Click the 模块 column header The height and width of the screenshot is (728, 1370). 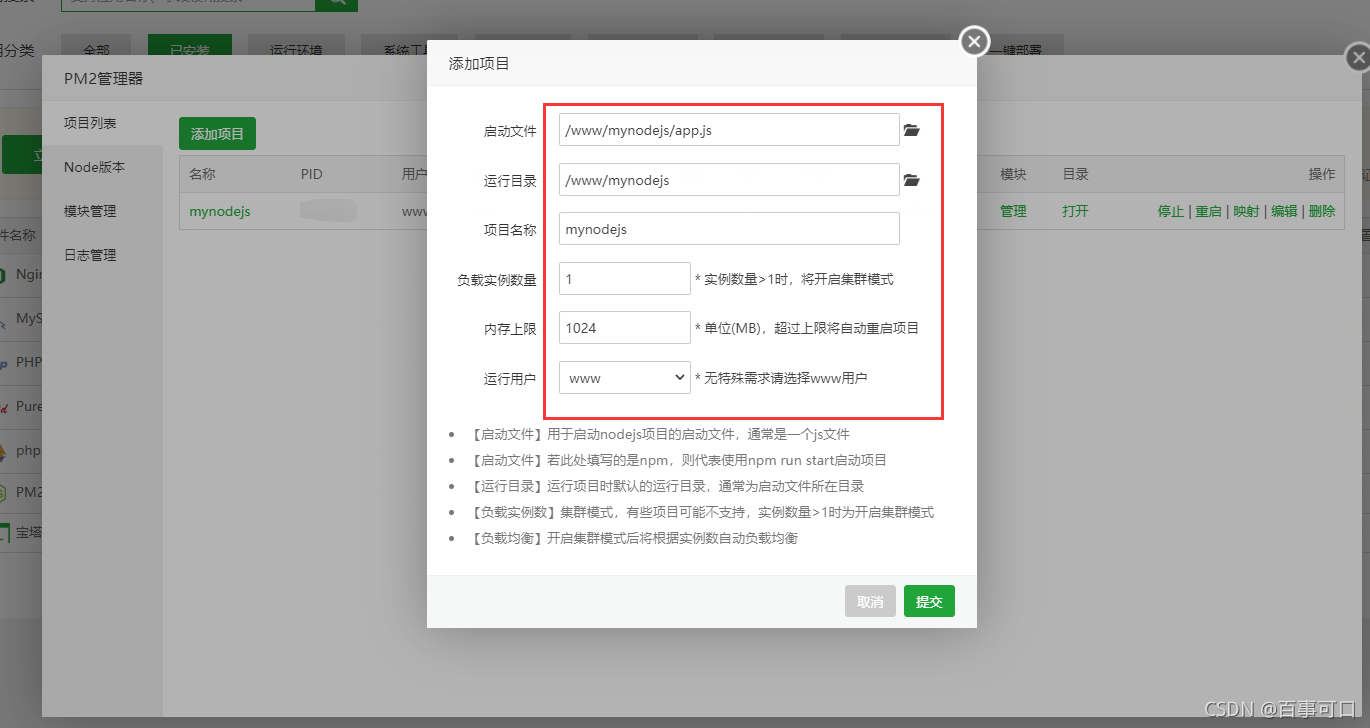point(1013,174)
